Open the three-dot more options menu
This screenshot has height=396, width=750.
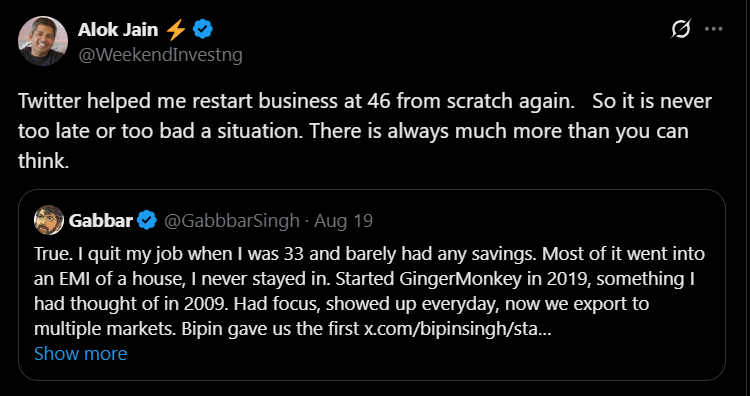(x=714, y=29)
